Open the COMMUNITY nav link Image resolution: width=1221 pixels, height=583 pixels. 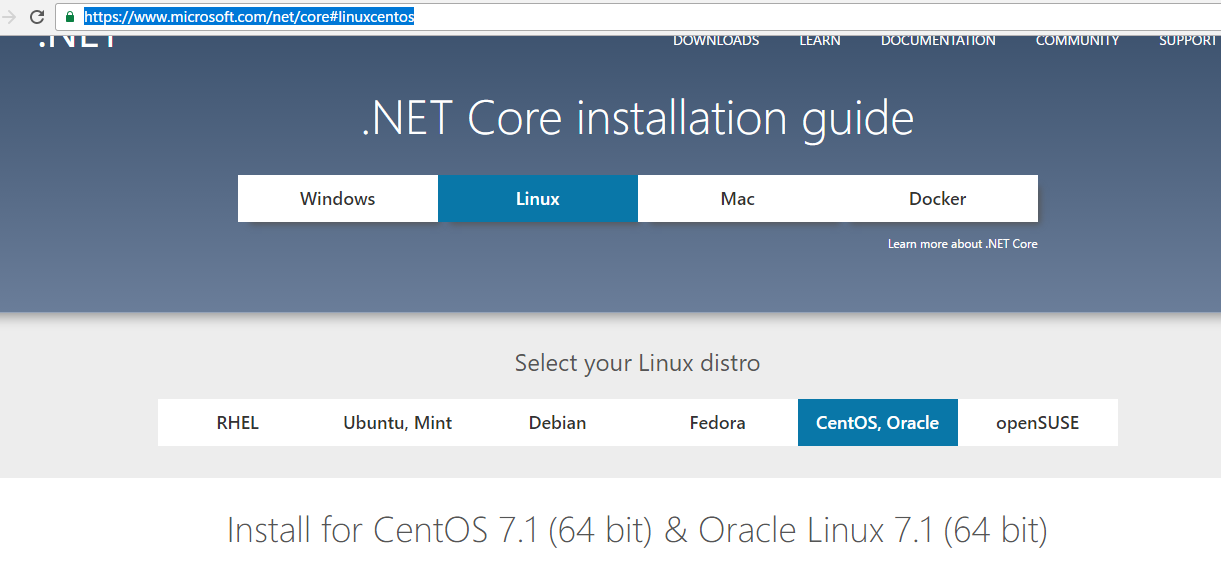point(1077,41)
